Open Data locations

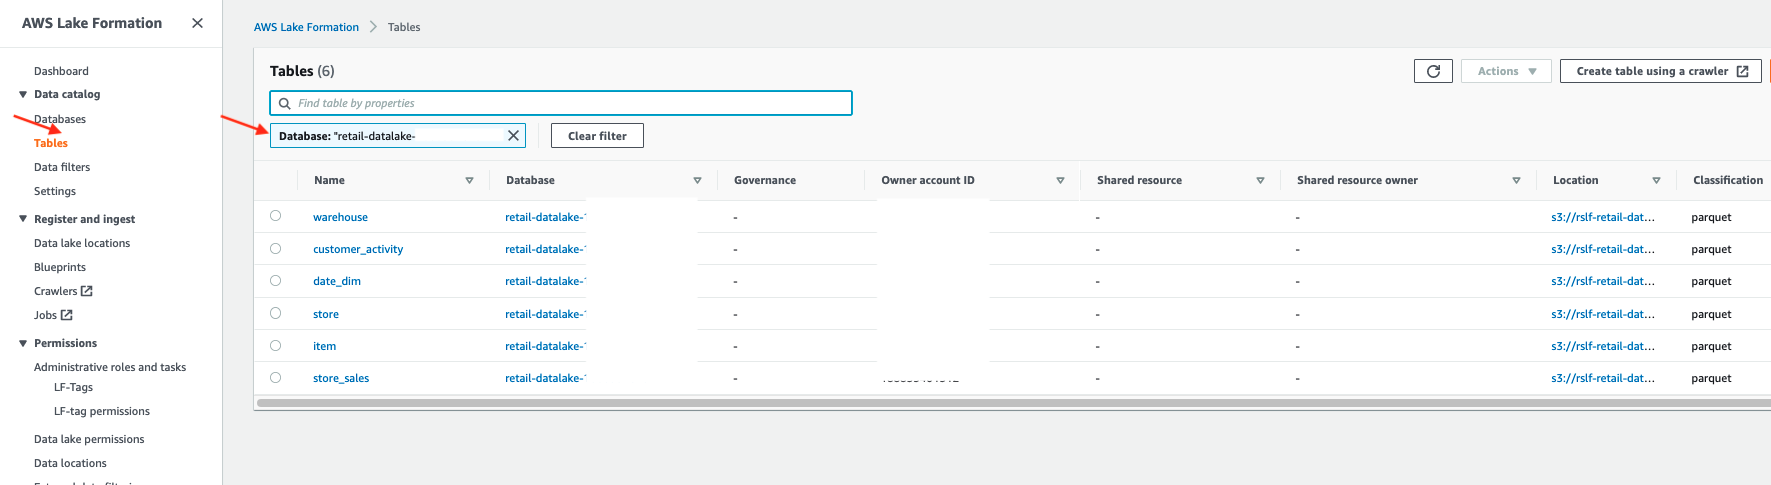[70, 463]
